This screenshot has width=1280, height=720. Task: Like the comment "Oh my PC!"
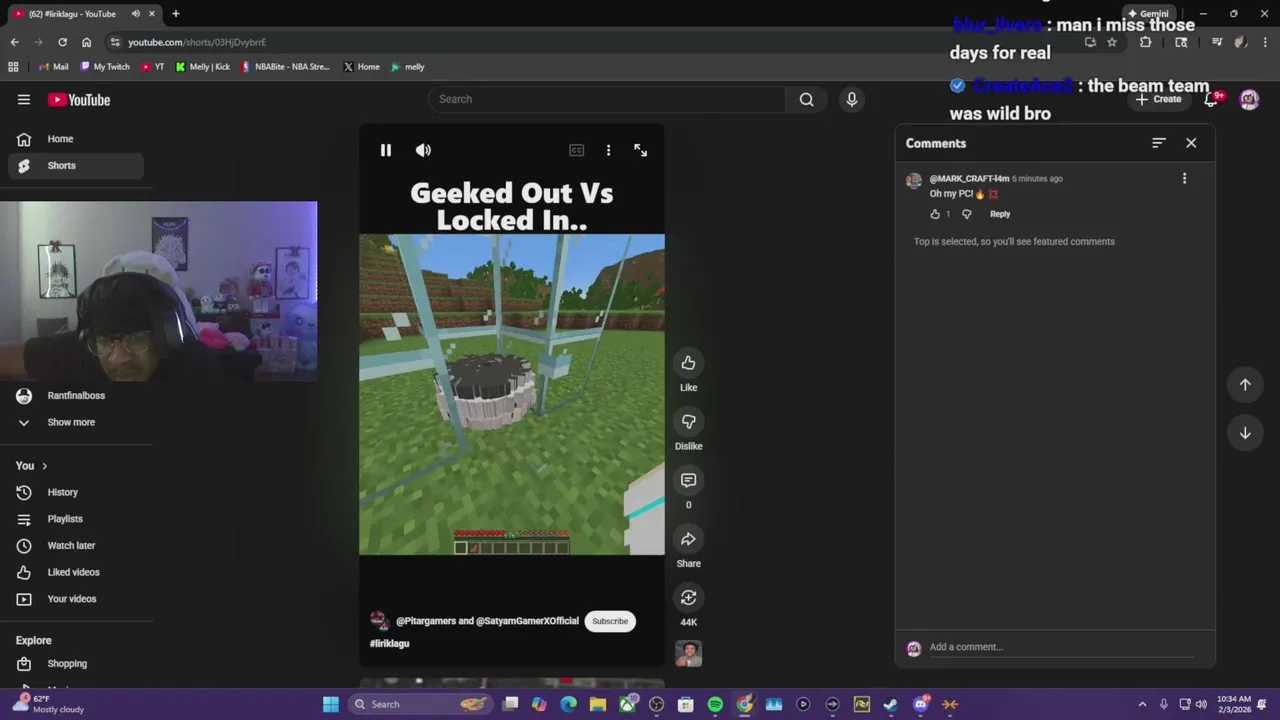pos(935,214)
